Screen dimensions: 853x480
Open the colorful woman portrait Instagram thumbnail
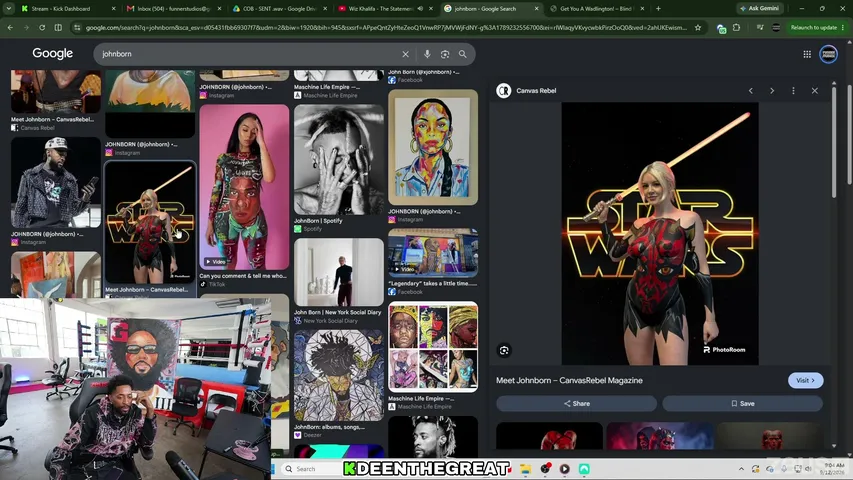click(x=433, y=147)
